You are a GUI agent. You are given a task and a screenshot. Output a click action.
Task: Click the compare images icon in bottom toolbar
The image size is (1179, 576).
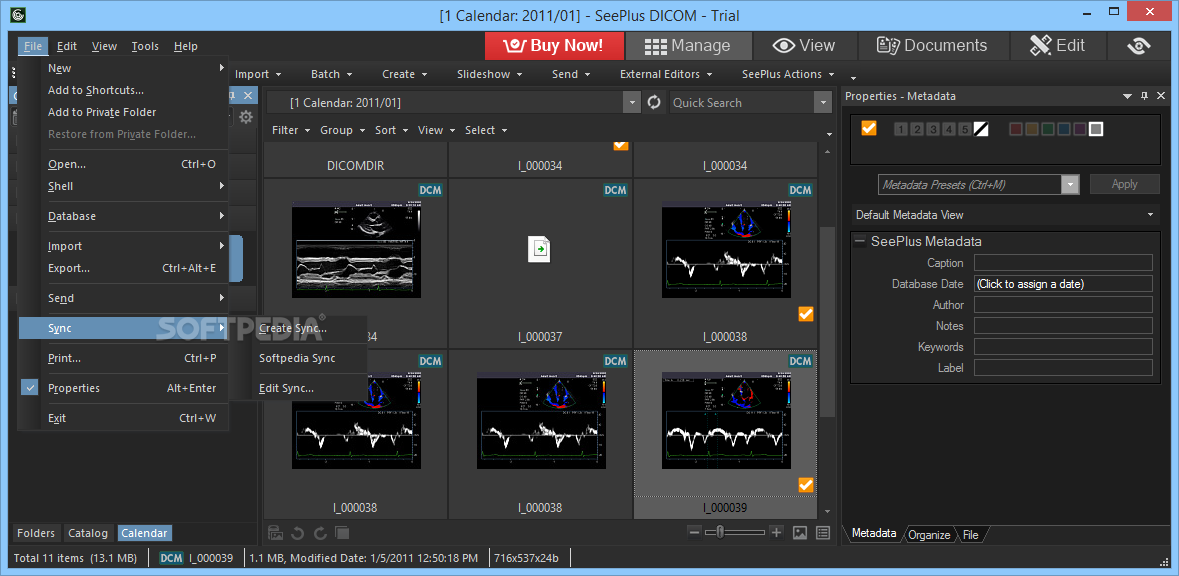(x=342, y=533)
